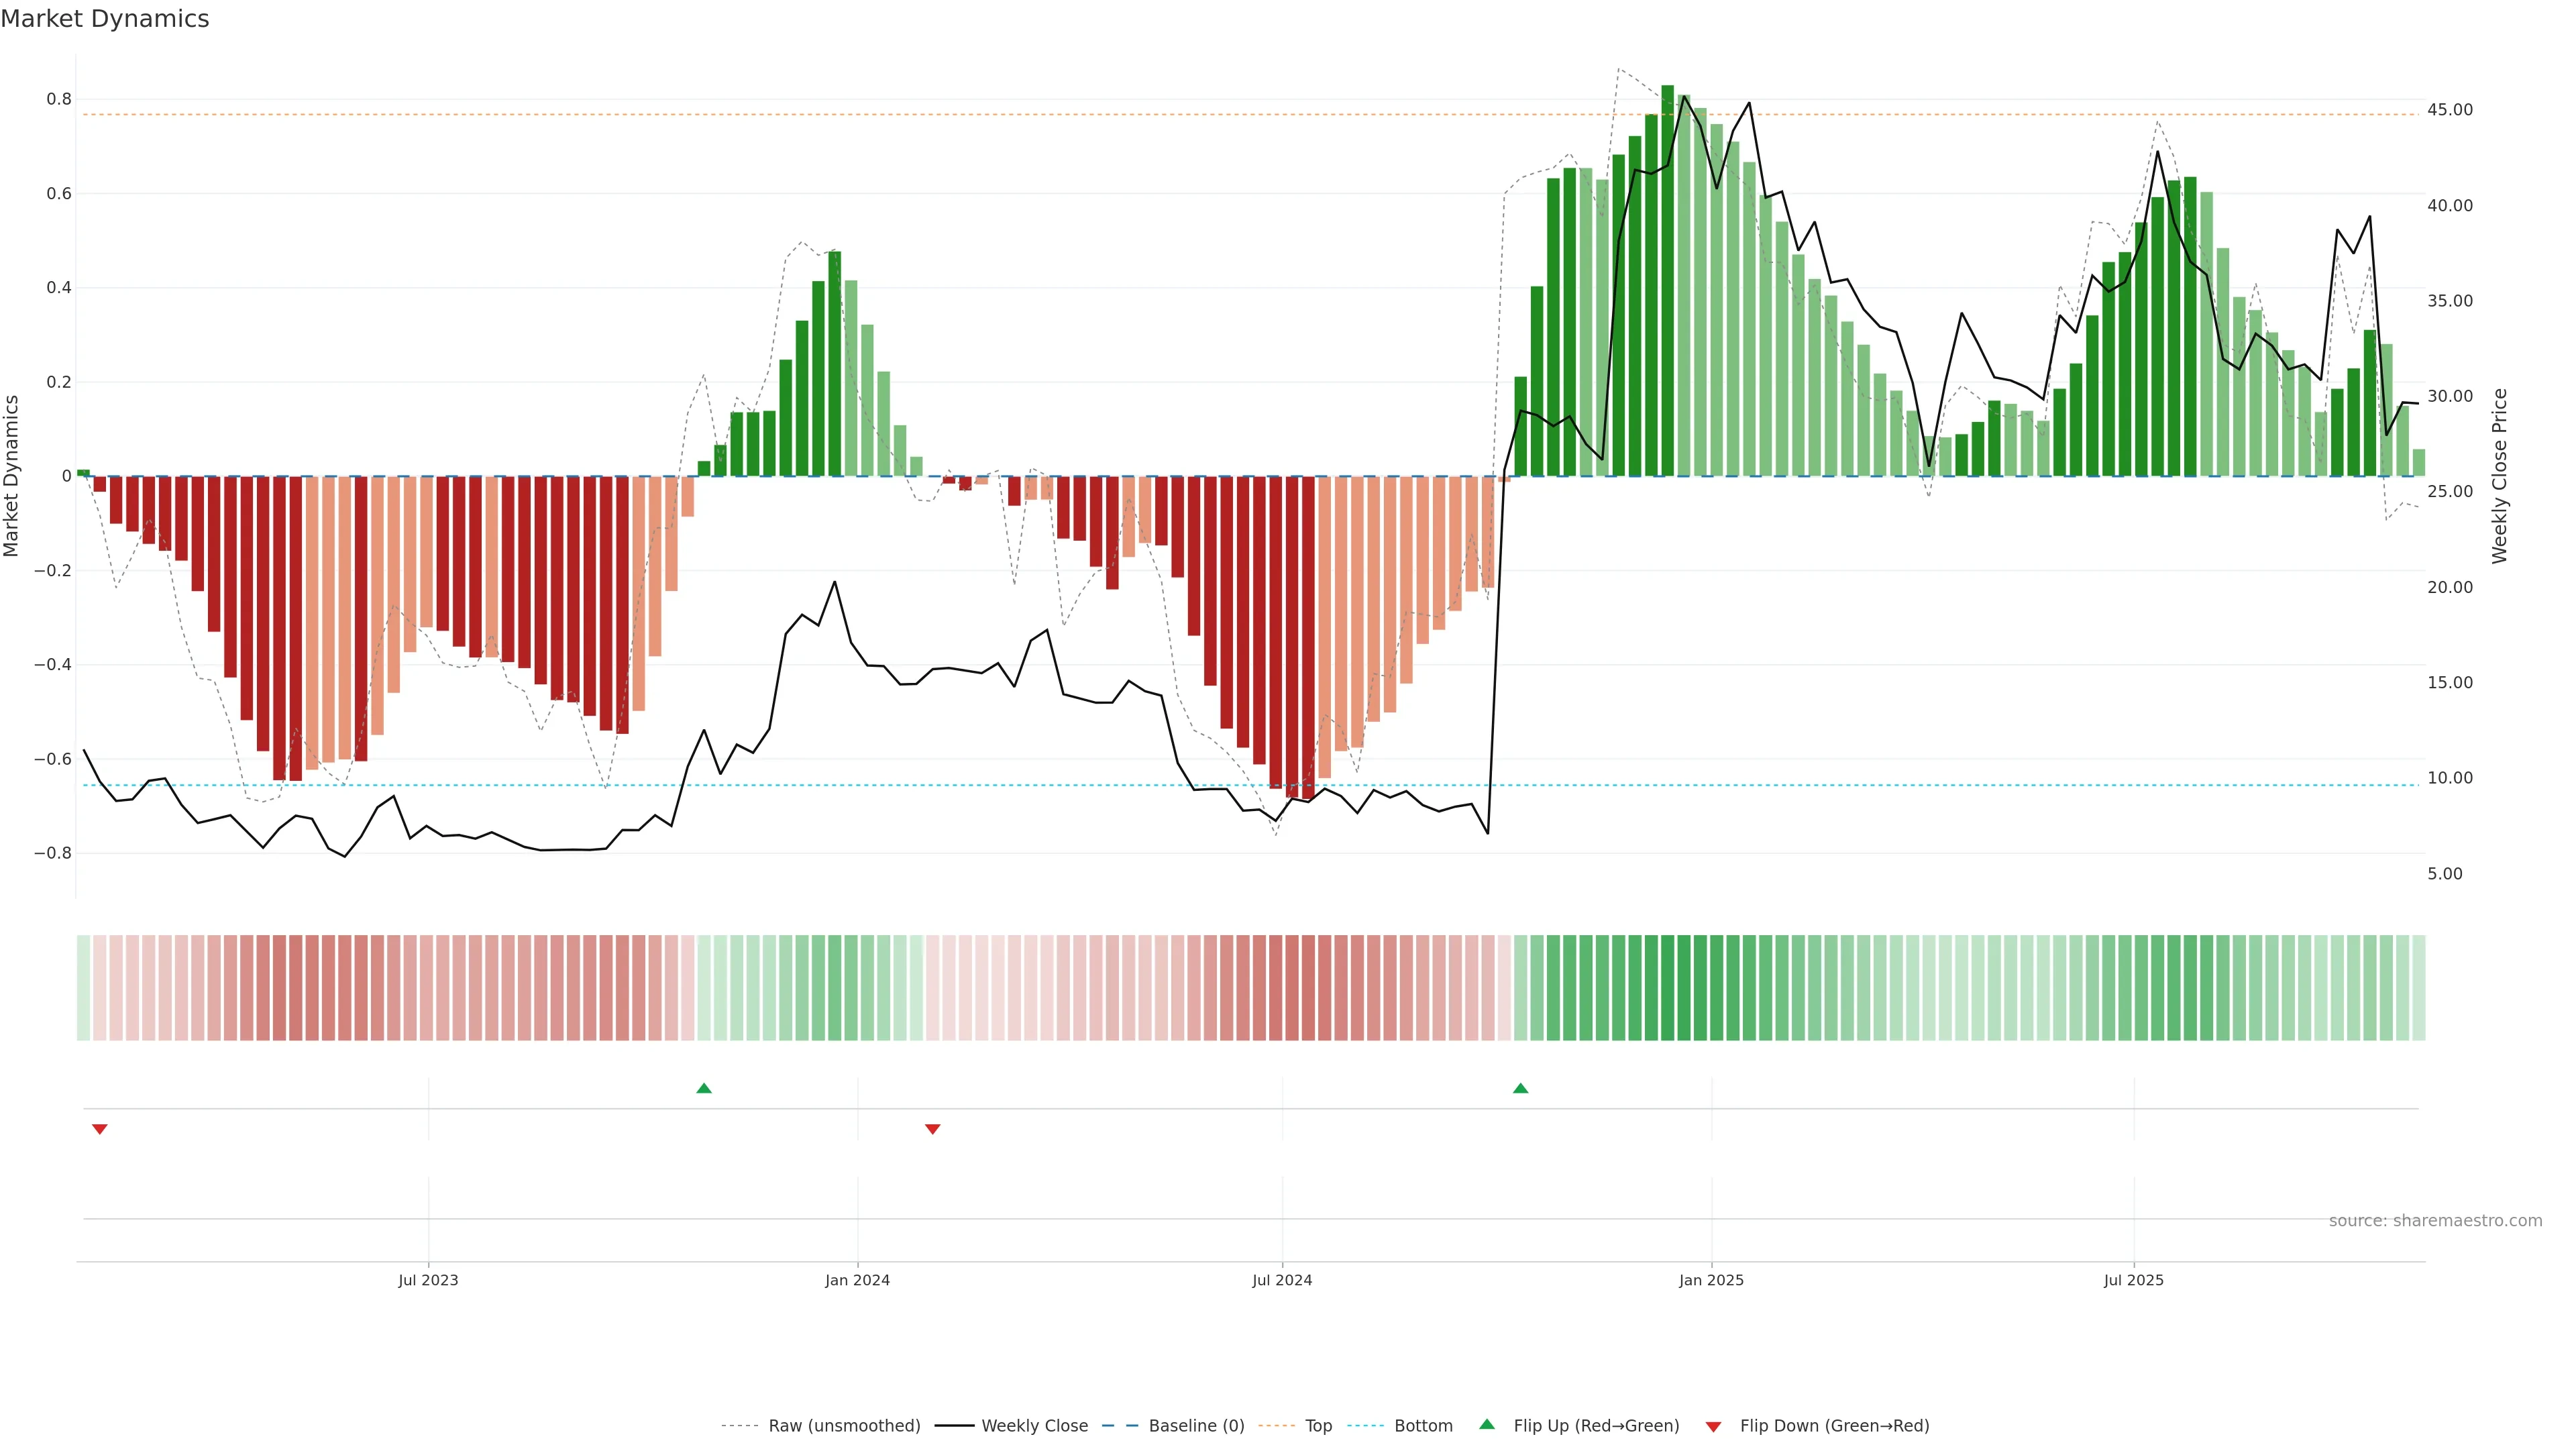The height and width of the screenshot is (1449, 2576).
Task: Click the Weekly Close Price axis title
Action: pyautogui.click(x=2499, y=476)
